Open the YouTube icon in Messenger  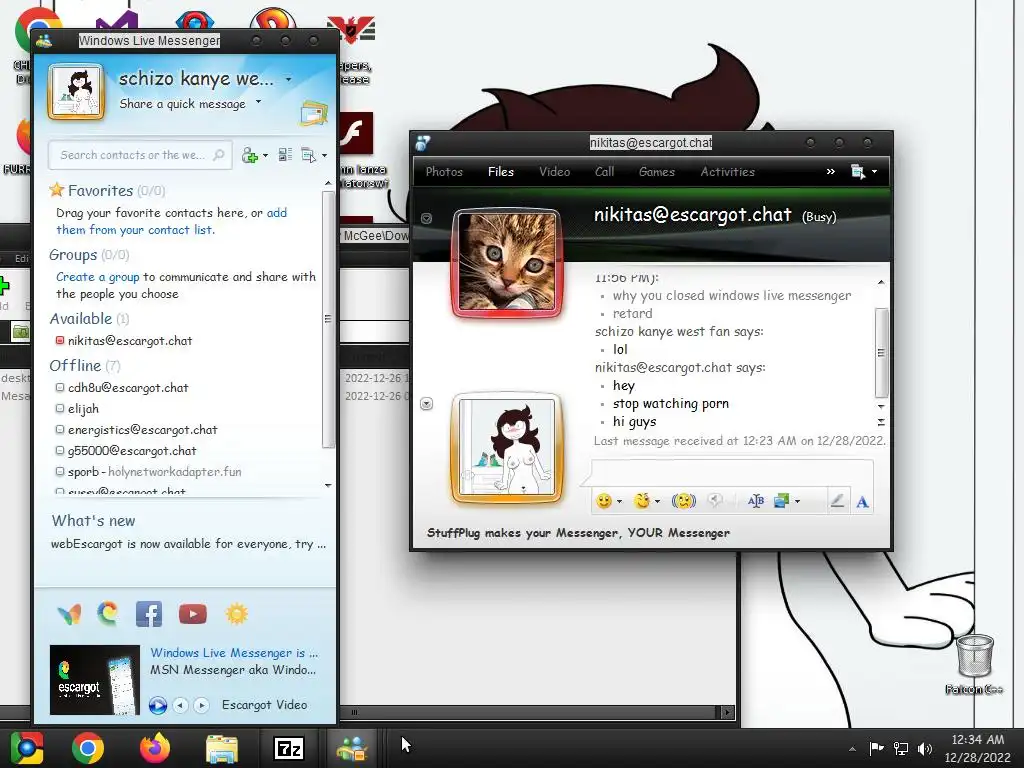point(193,614)
